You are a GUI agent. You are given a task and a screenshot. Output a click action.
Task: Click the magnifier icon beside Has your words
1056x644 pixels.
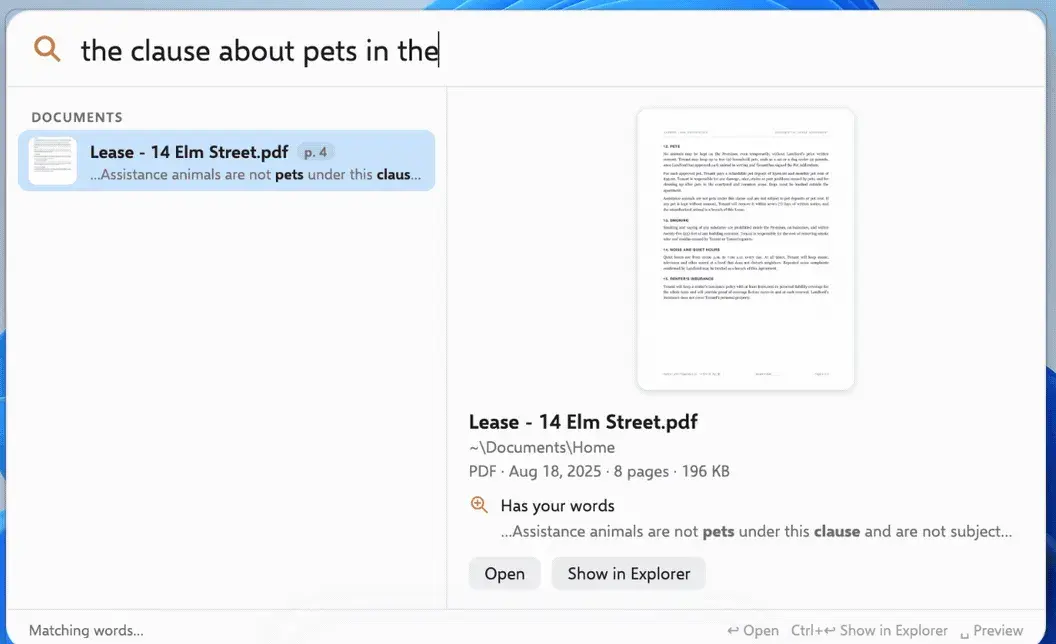[479, 505]
